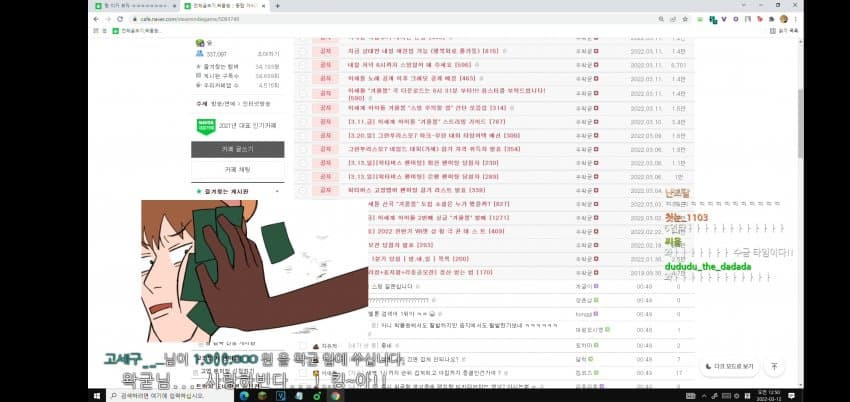This screenshot has height=402, width=850.
Task: Tick the checkbox for notice row [289]
Action: (x=302, y=177)
